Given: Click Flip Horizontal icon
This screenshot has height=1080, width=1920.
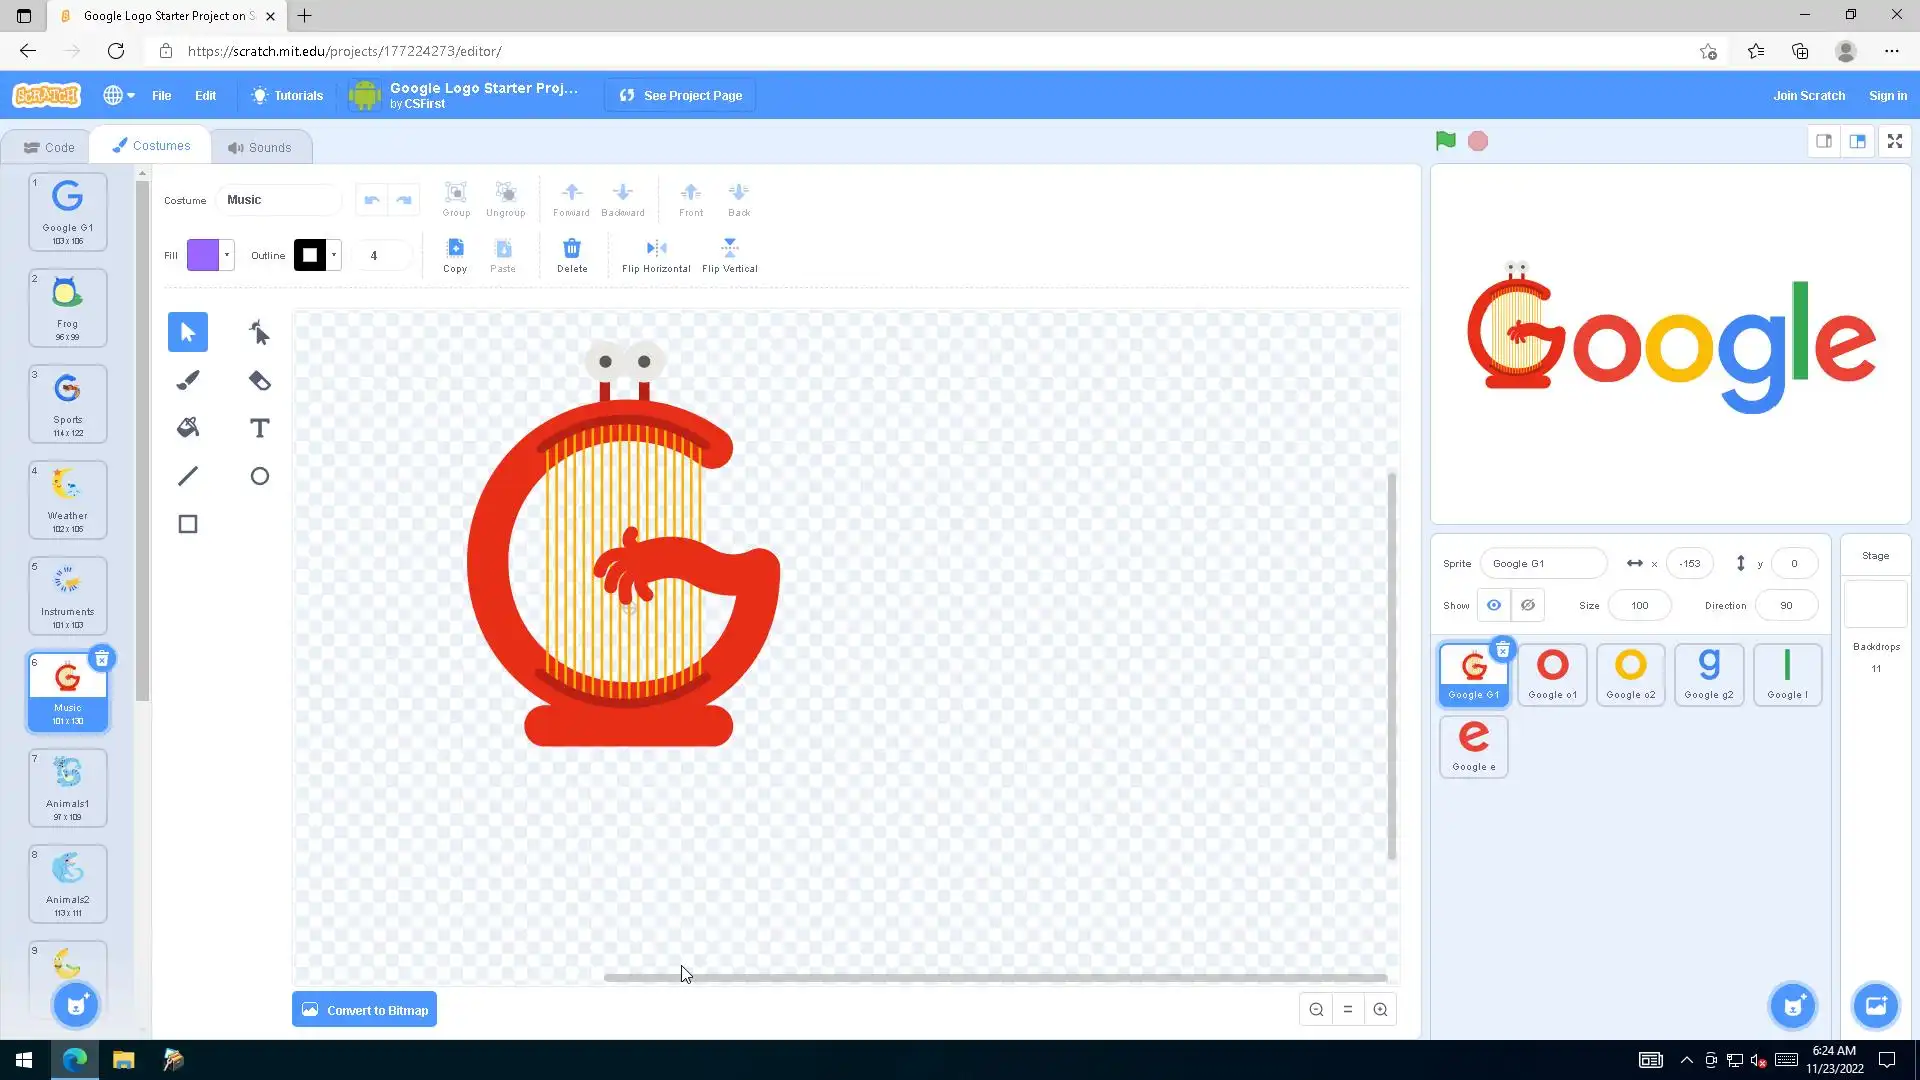Looking at the screenshot, I should [656, 248].
